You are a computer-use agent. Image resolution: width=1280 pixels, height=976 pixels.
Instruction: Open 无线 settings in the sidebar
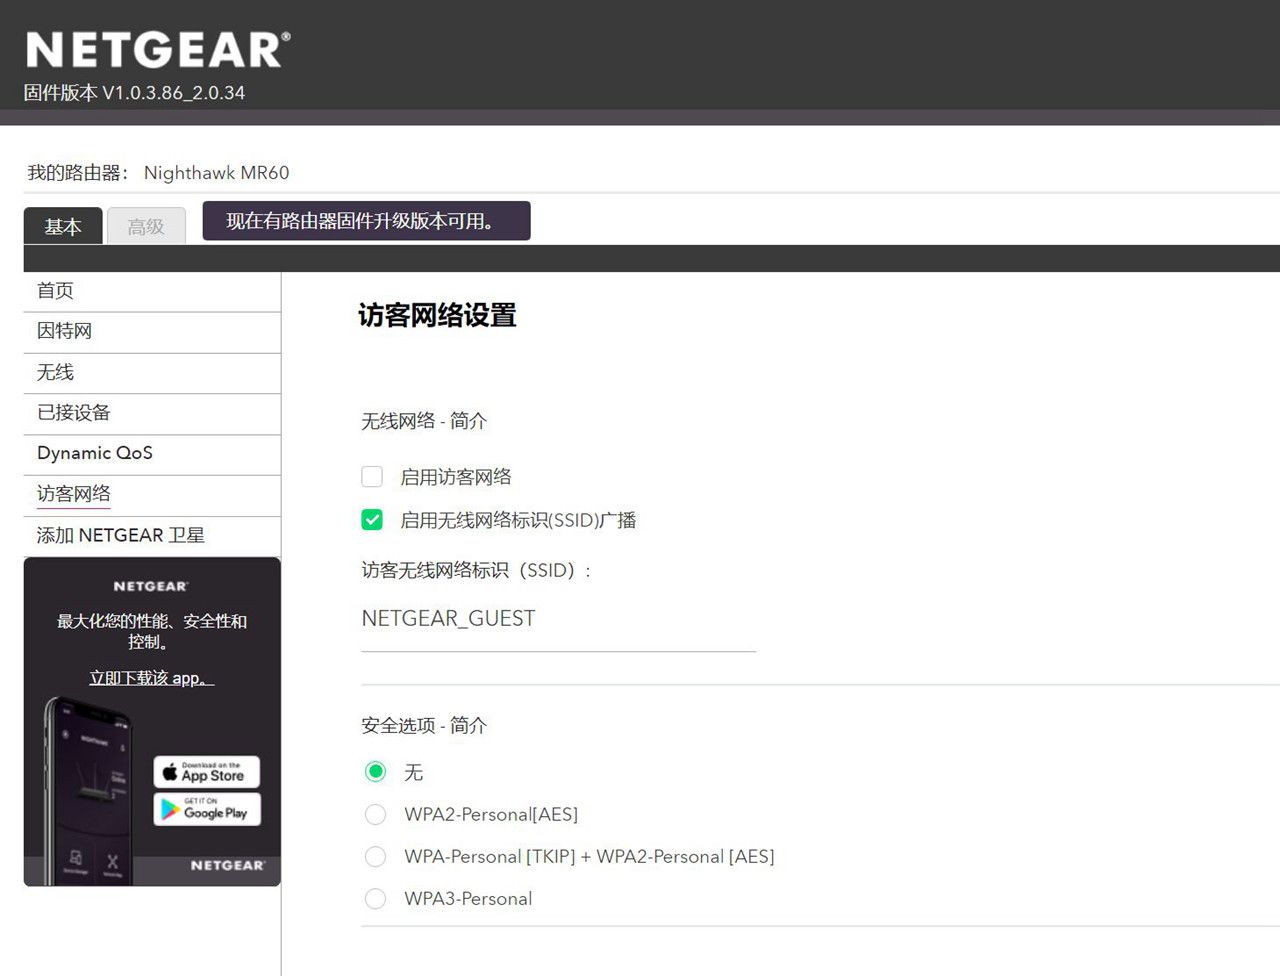point(152,373)
